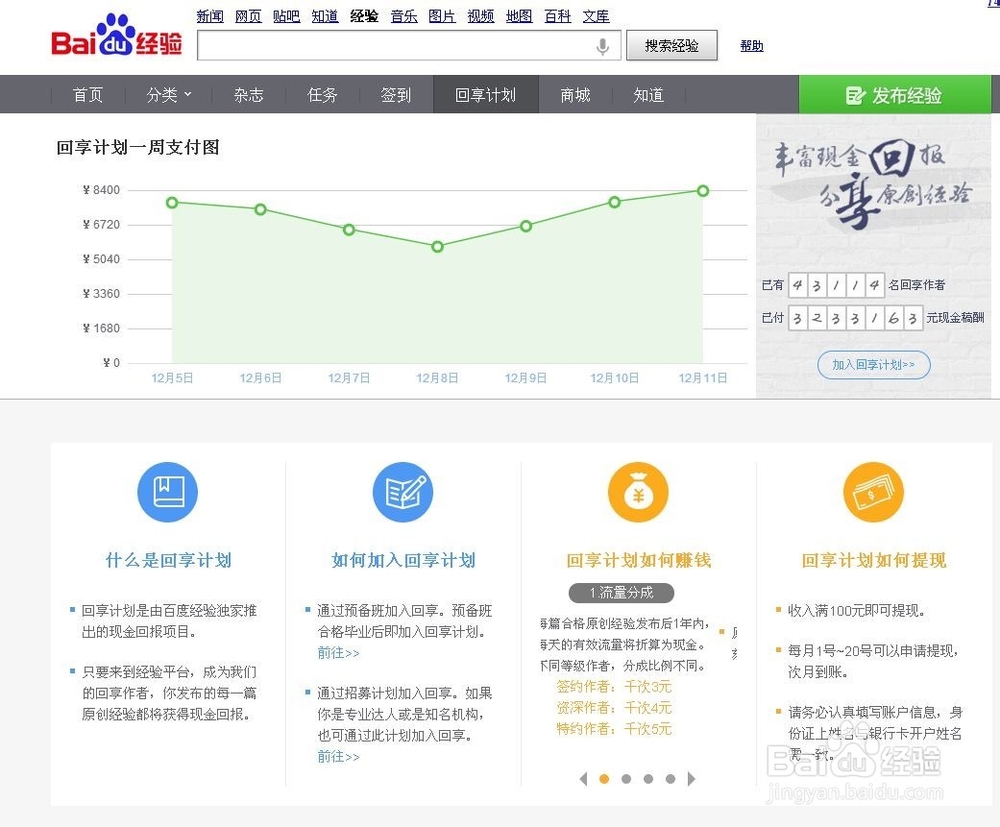Click 前往>> under 预备班 paragraph
The image size is (1000, 827).
point(339,653)
